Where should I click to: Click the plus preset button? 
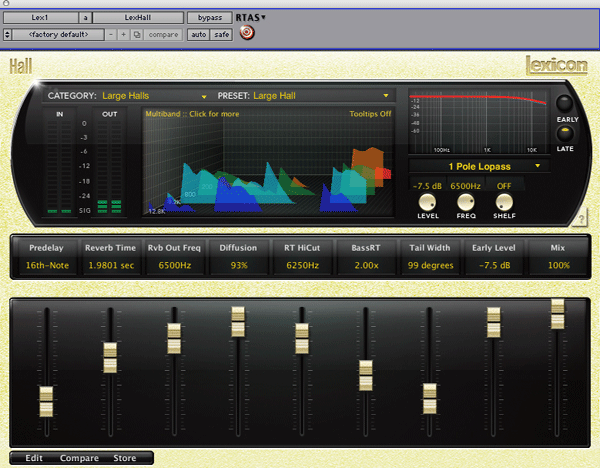[x=124, y=34]
